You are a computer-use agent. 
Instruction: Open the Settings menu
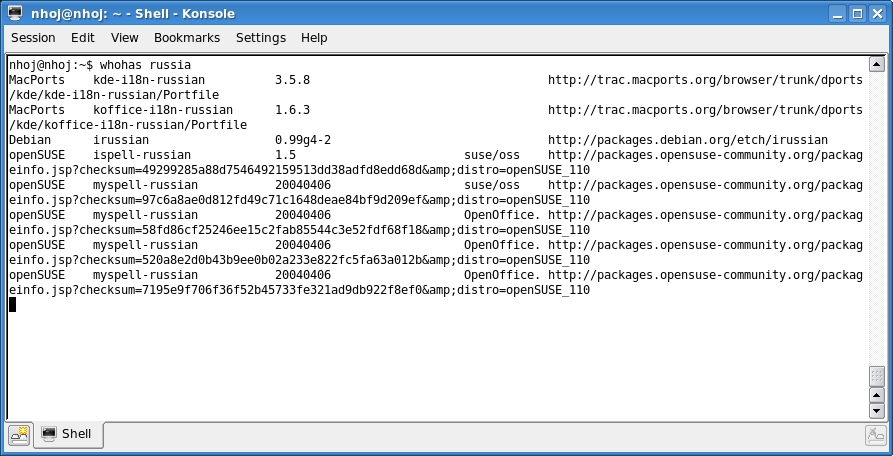pyautogui.click(x=261, y=38)
